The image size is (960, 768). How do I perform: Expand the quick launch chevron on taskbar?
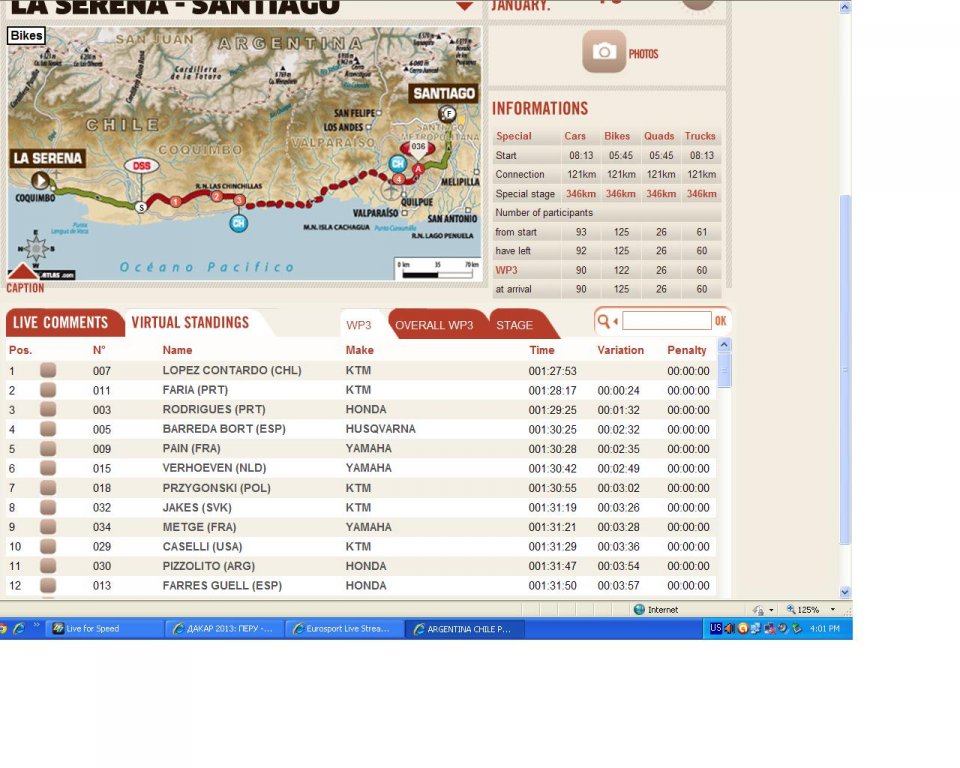pyautogui.click(x=37, y=625)
